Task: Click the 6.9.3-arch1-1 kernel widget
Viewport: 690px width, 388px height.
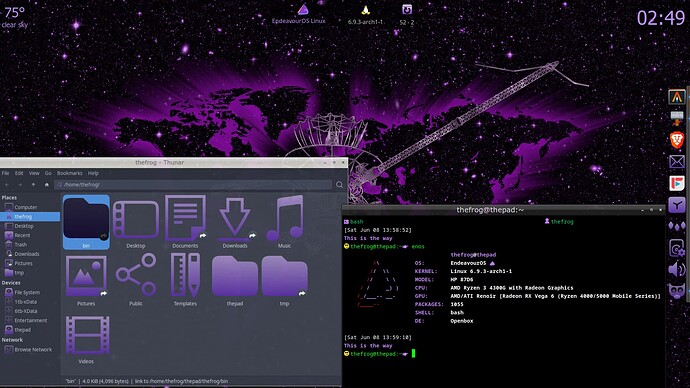Action: click(365, 15)
